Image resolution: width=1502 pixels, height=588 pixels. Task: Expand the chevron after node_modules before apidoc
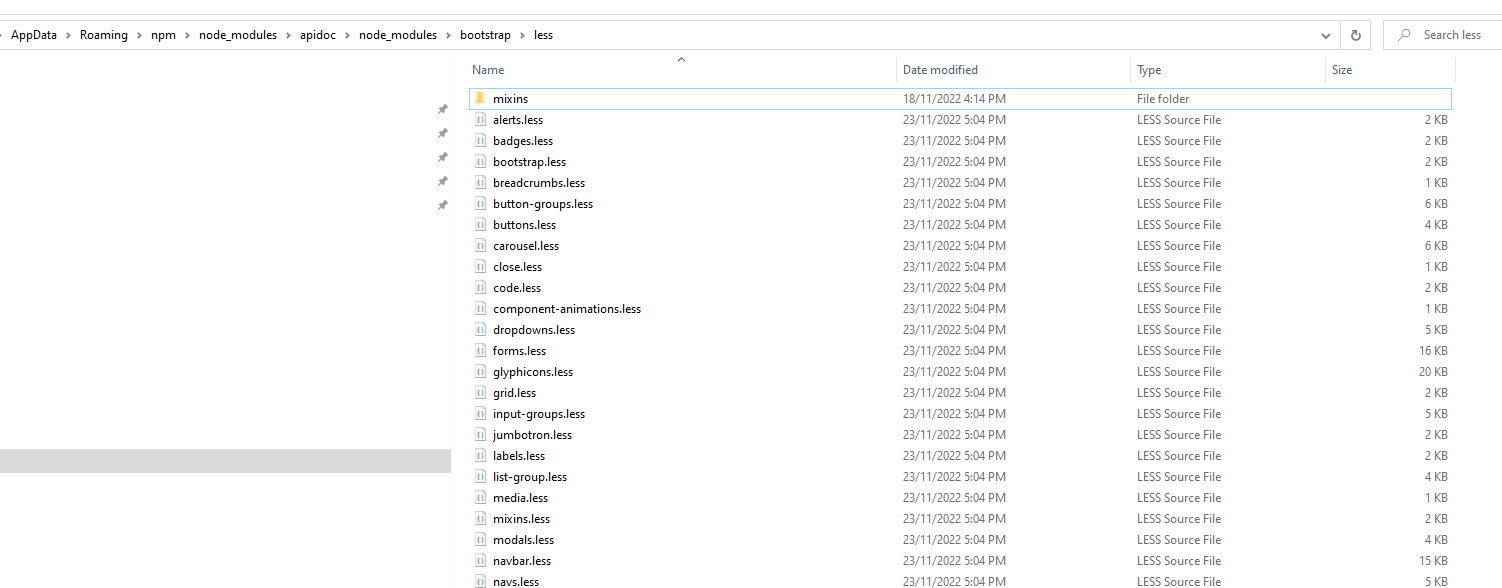click(x=289, y=35)
